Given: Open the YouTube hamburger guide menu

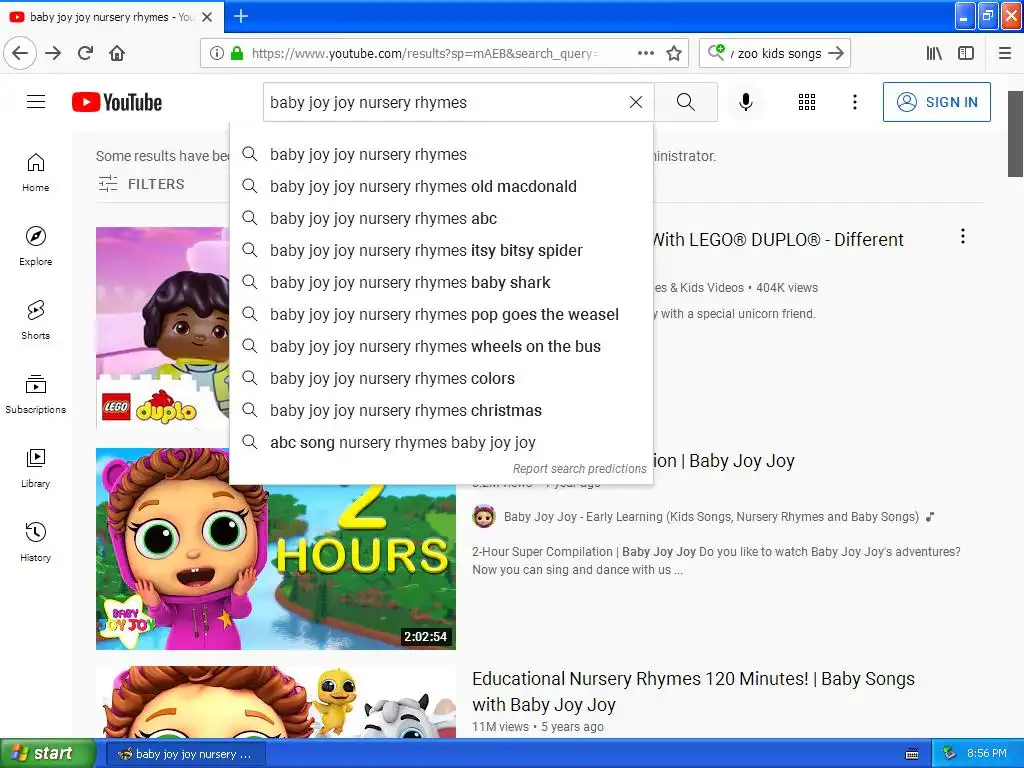Looking at the screenshot, I should coord(36,102).
